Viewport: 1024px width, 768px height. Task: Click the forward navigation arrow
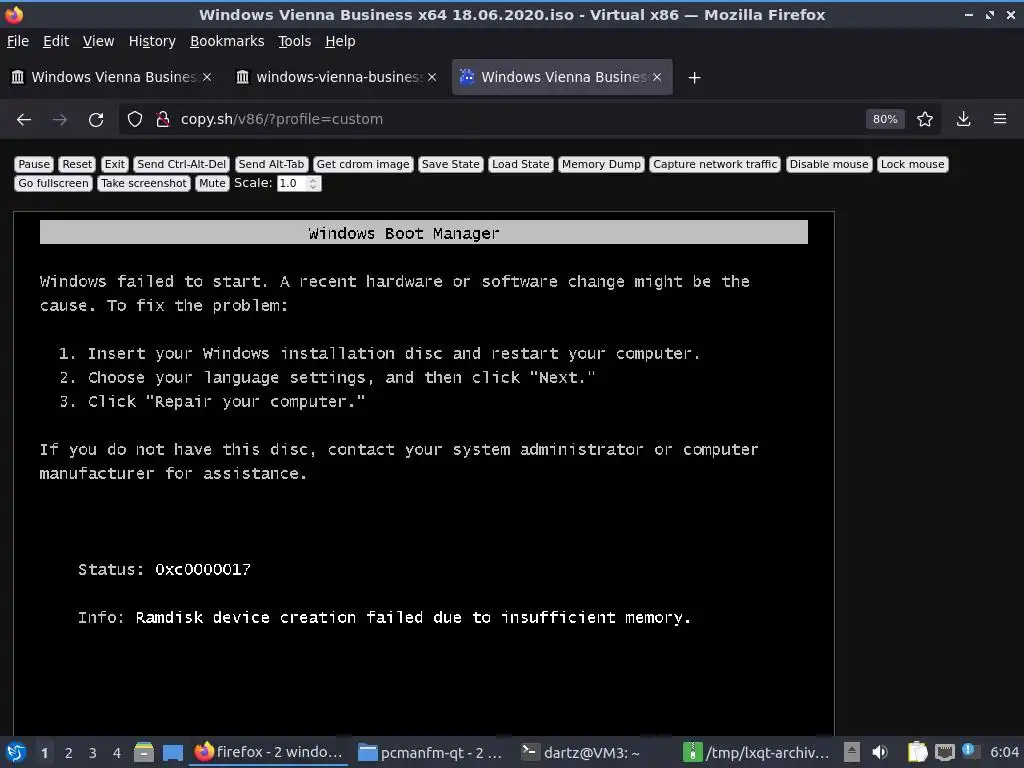(x=60, y=119)
